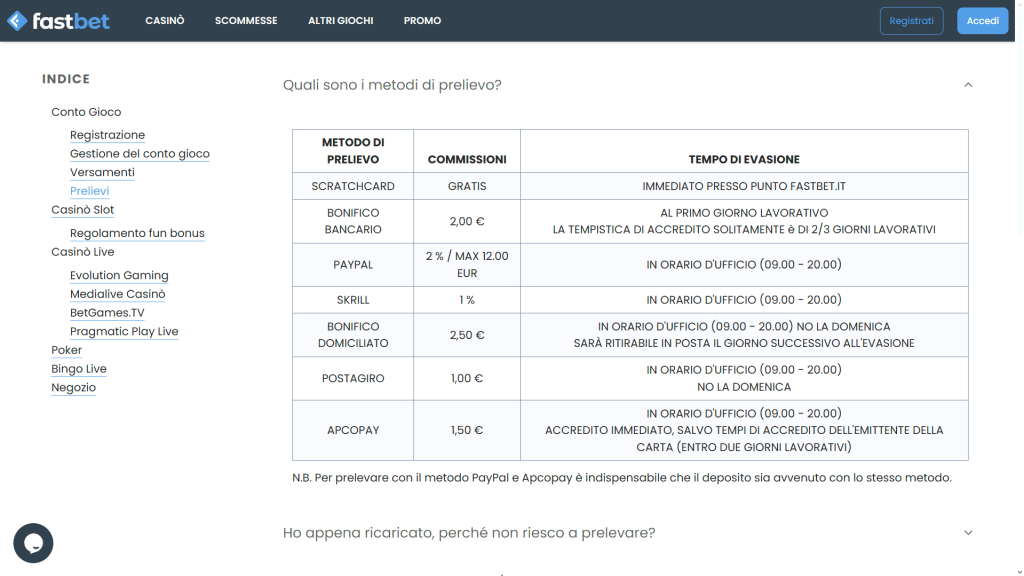Image resolution: width=1024 pixels, height=576 pixels.
Task: Open the Negozio link in the index
Action: coord(73,388)
